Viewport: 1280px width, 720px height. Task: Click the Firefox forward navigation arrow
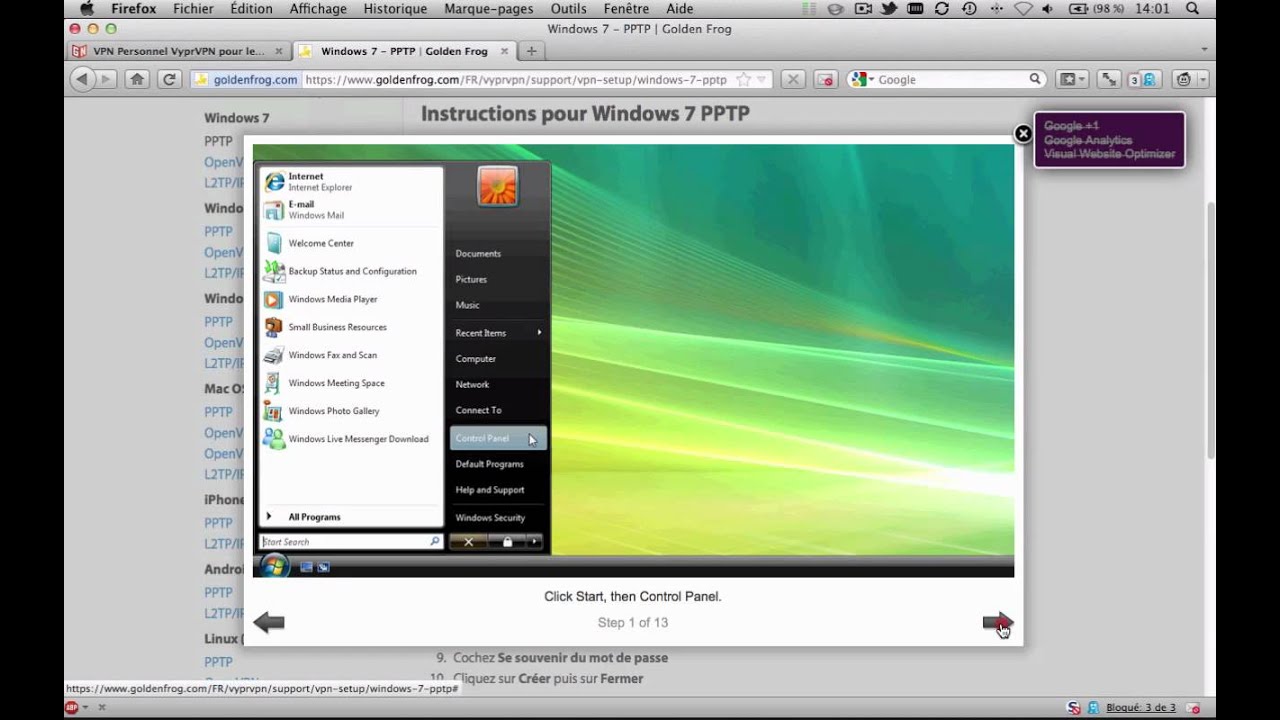click(x=105, y=79)
